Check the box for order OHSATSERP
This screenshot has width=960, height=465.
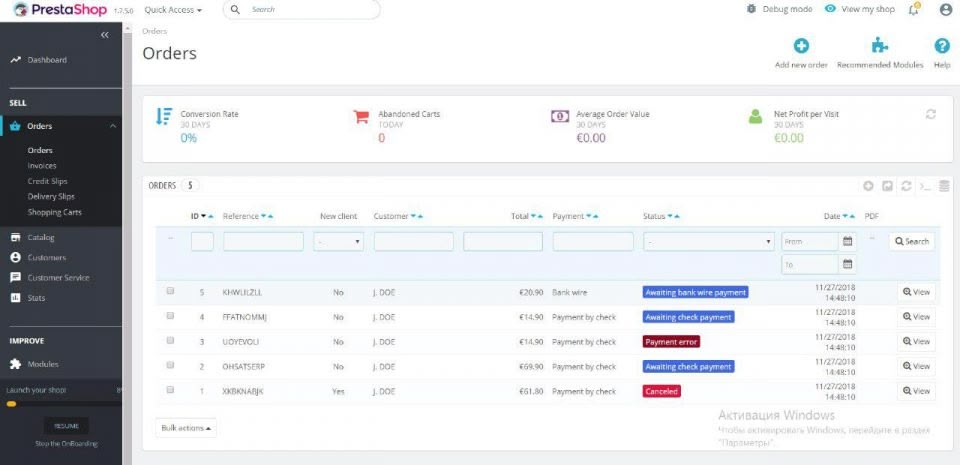click(170, 365)
